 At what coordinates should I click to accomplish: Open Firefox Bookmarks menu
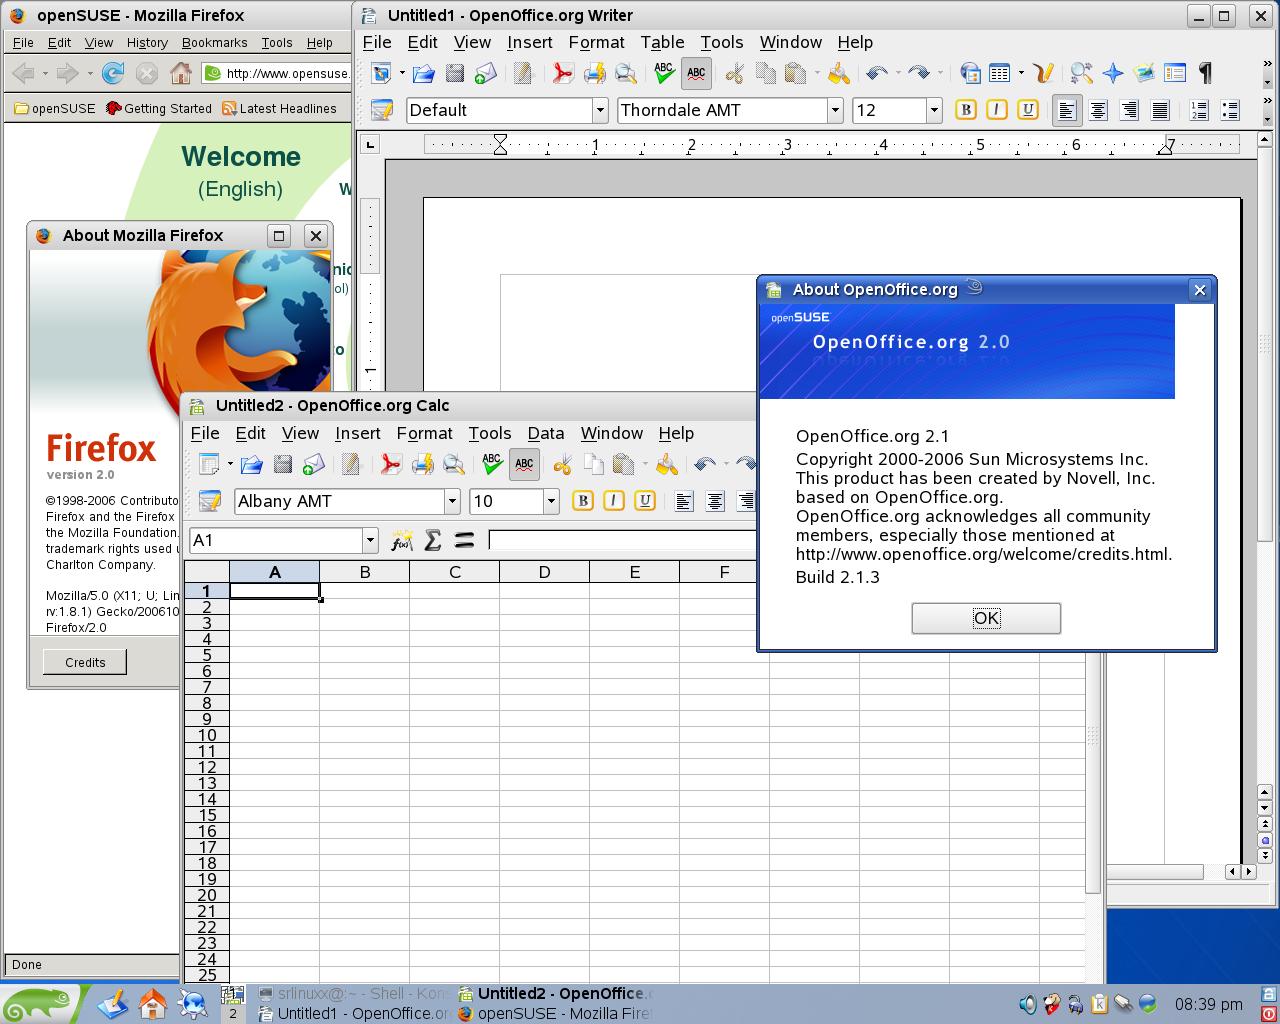[215, 42]
